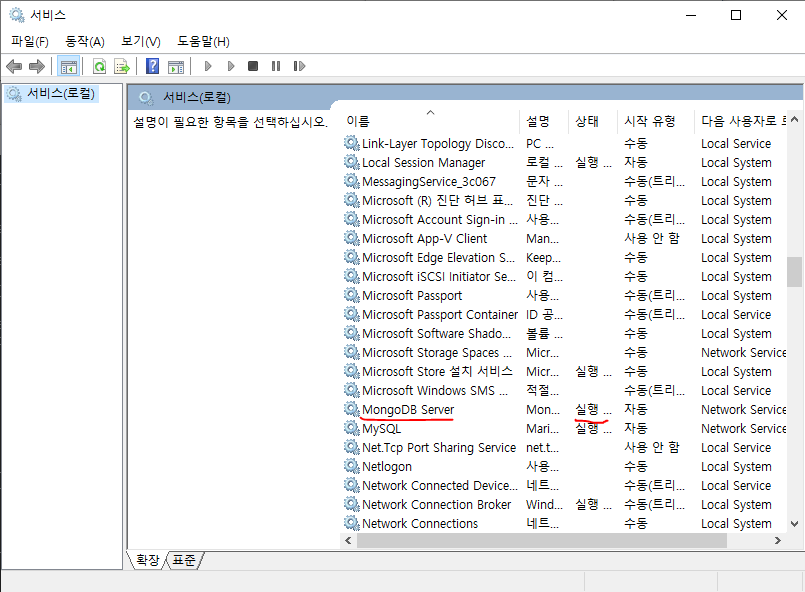This screenshot has width=805, height=592.
Task: Click Network Service cell of MySQL row
Action: click(744, 429)
